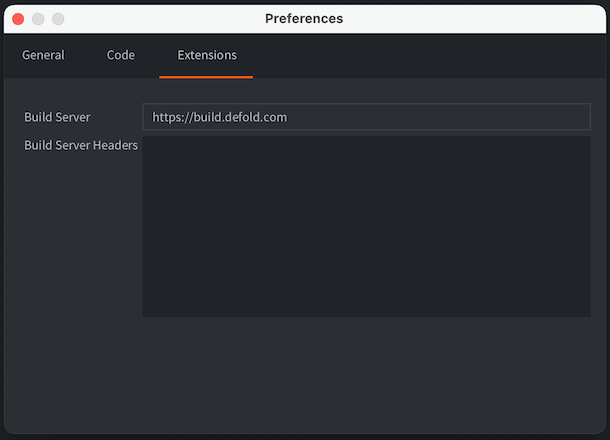Click the word "defold" in the server URL
The height and width of the screenshot is (440, 610).
[237, 117]
